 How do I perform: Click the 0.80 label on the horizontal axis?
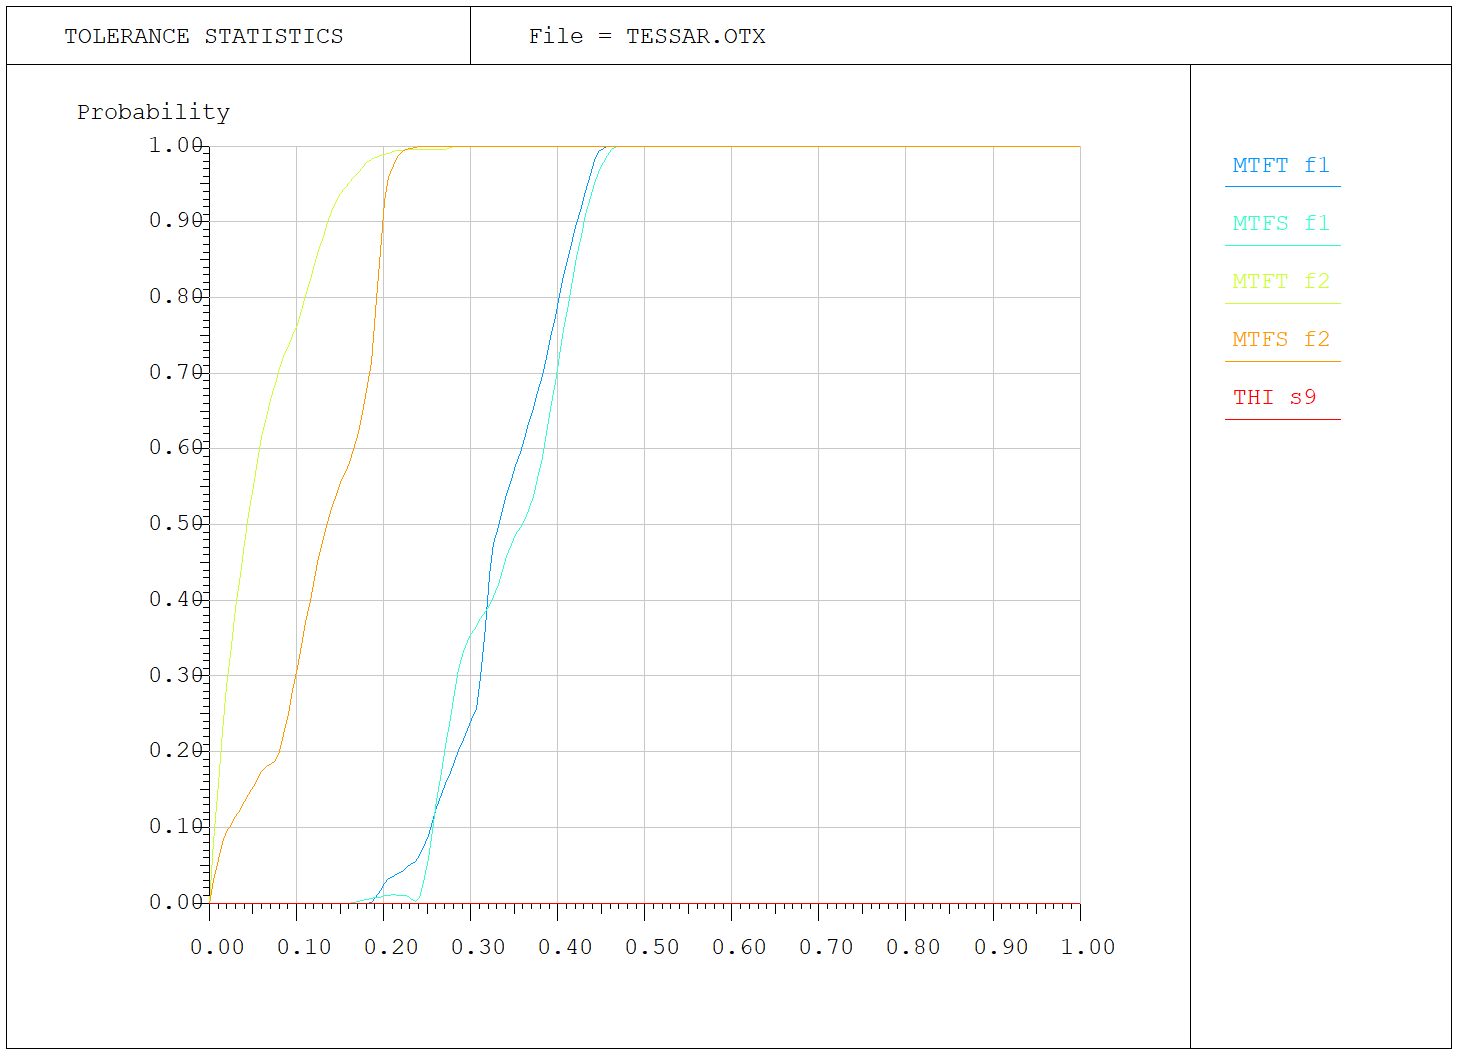coord(913,947)
